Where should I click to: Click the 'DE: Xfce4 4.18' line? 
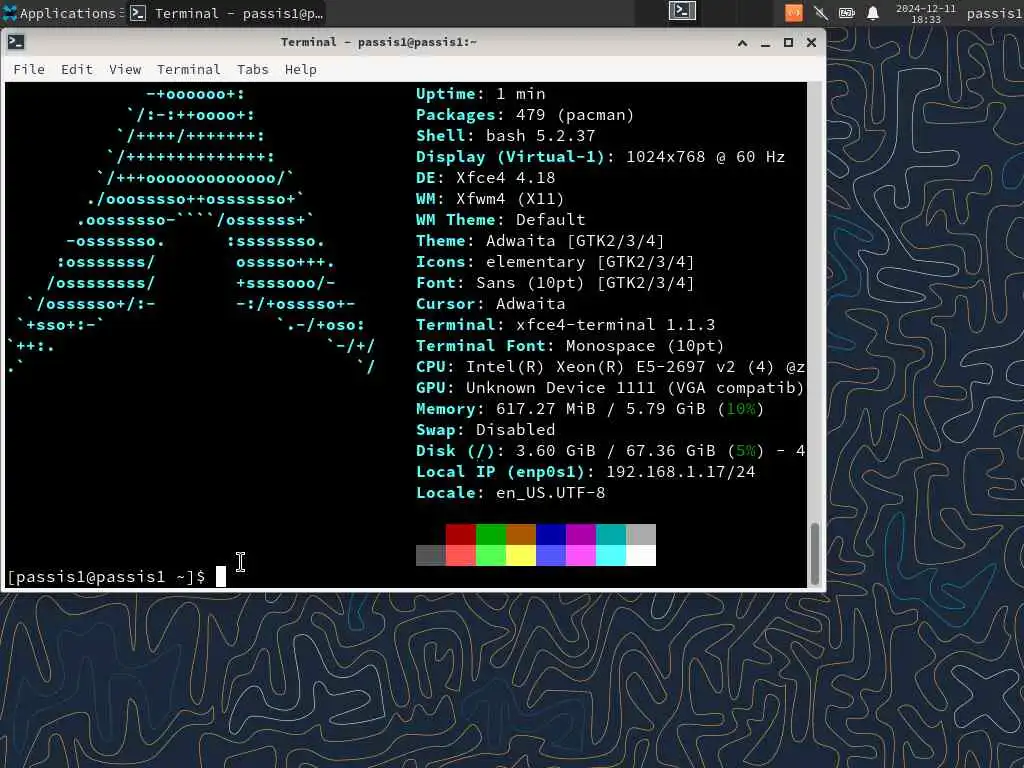(485, 178)
